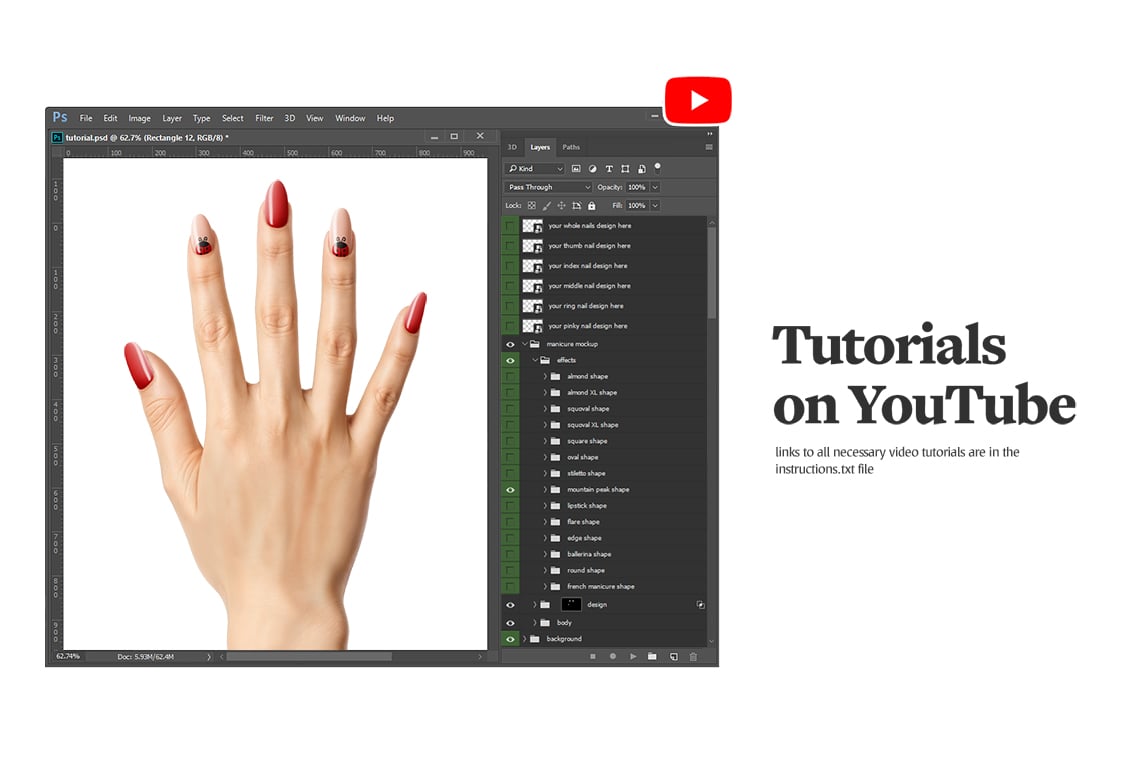
Task: Select the filter for pixel layers icon
Action: (x=576, y=168)
